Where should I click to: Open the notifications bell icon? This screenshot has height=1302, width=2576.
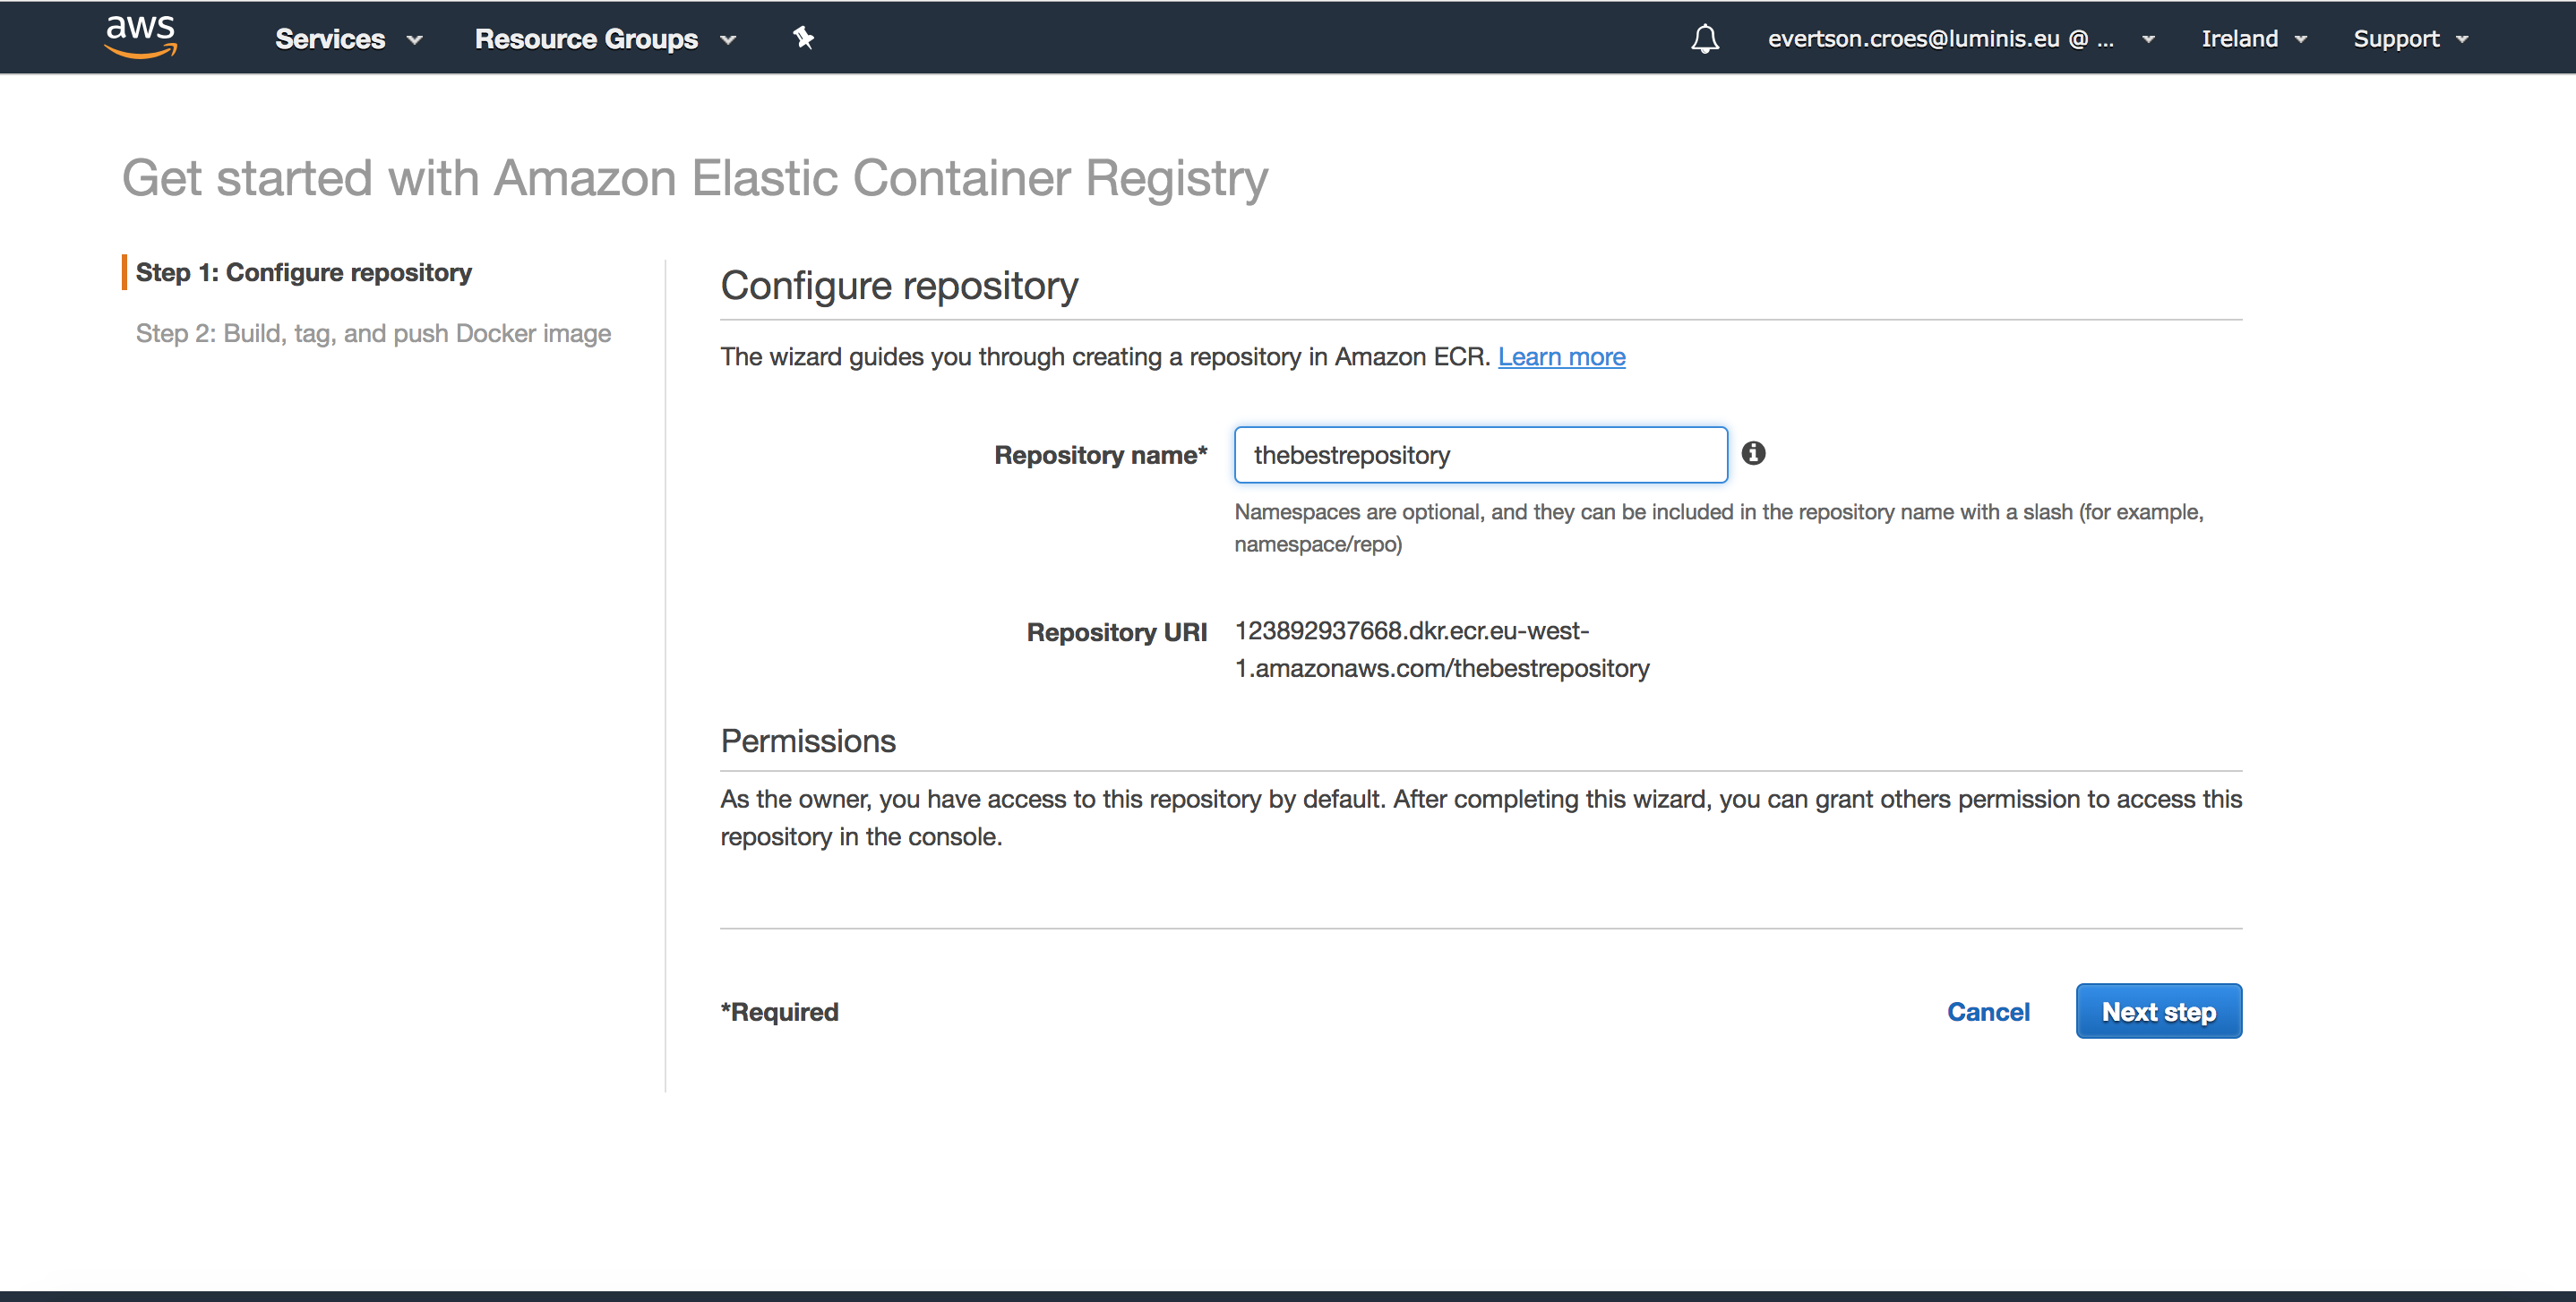(1704, 39)
